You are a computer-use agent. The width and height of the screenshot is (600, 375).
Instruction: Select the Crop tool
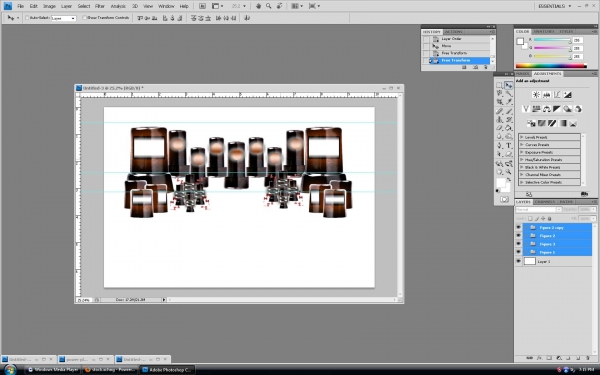[x=499, y=102]
